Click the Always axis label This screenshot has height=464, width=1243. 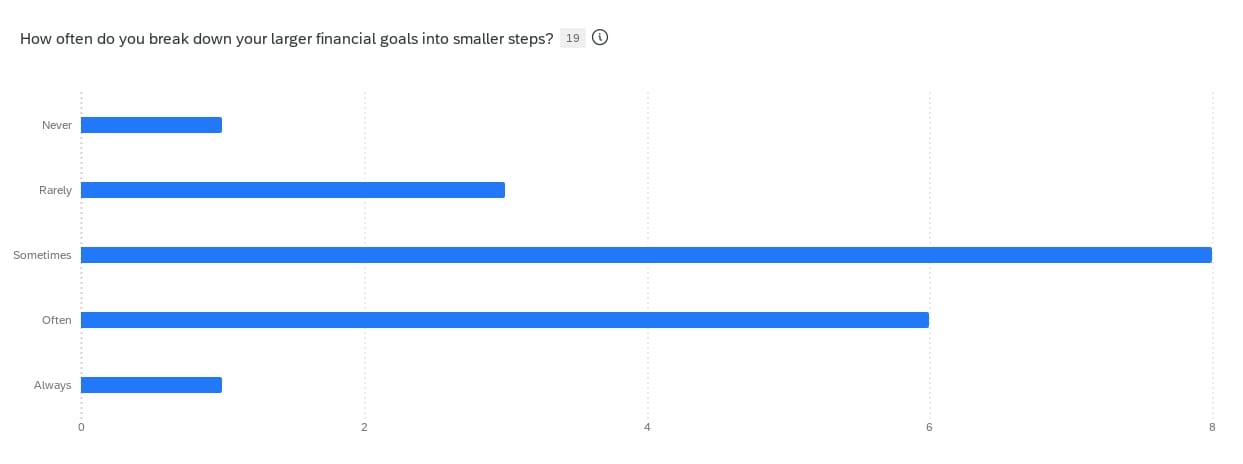pos(53,385)
